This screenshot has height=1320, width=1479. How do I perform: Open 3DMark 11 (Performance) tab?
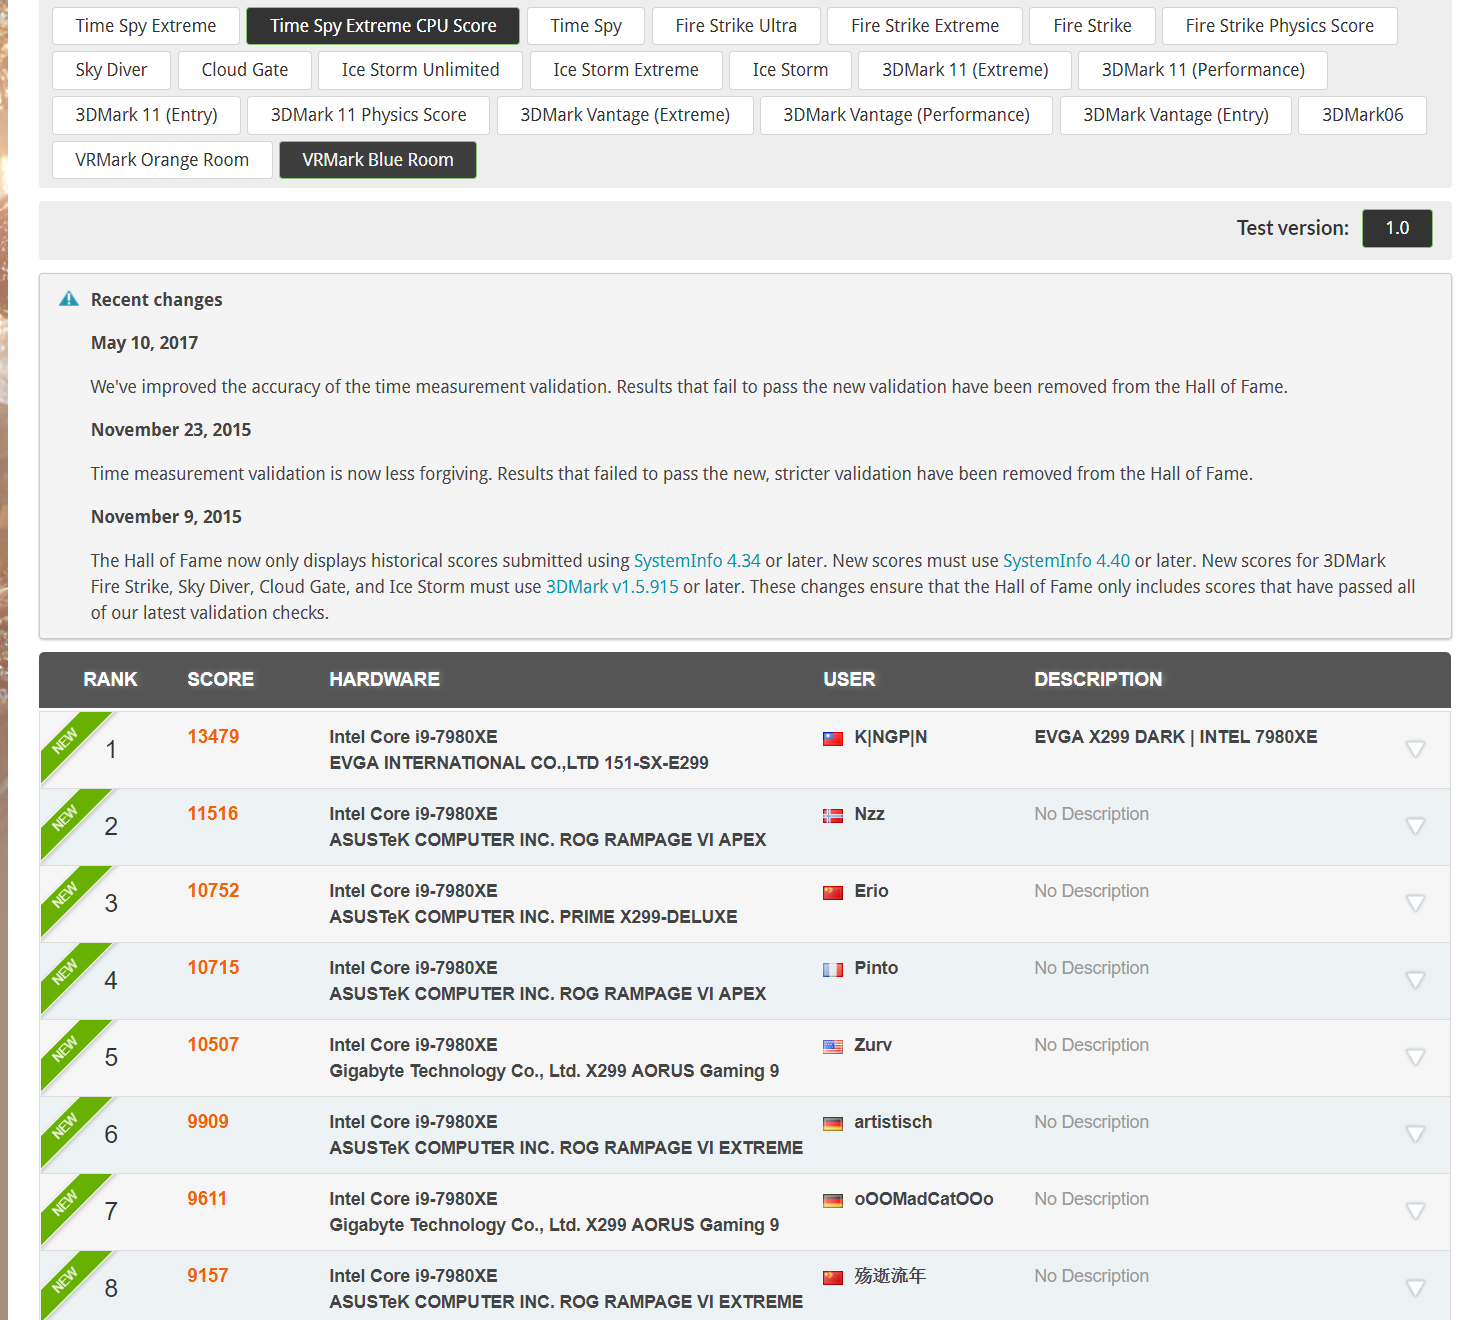tap(1203, 70)
